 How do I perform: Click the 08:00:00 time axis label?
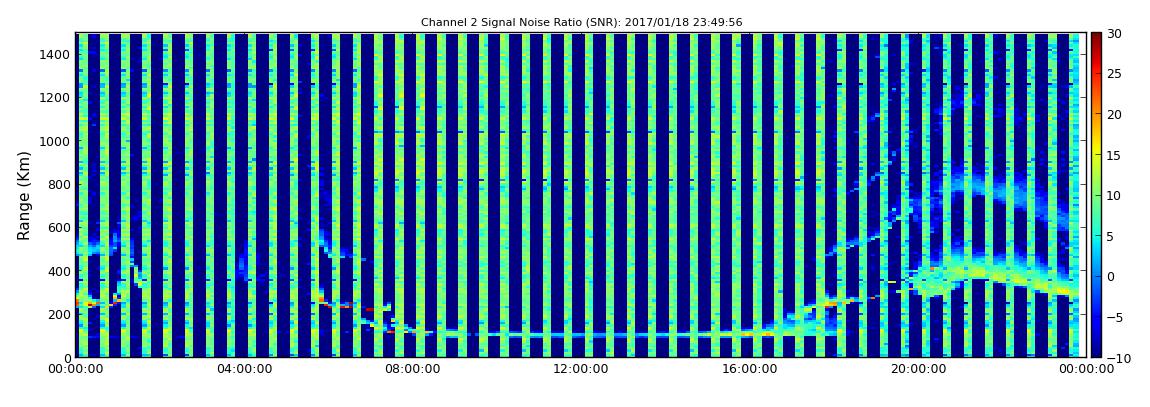[x=412, y=370]
